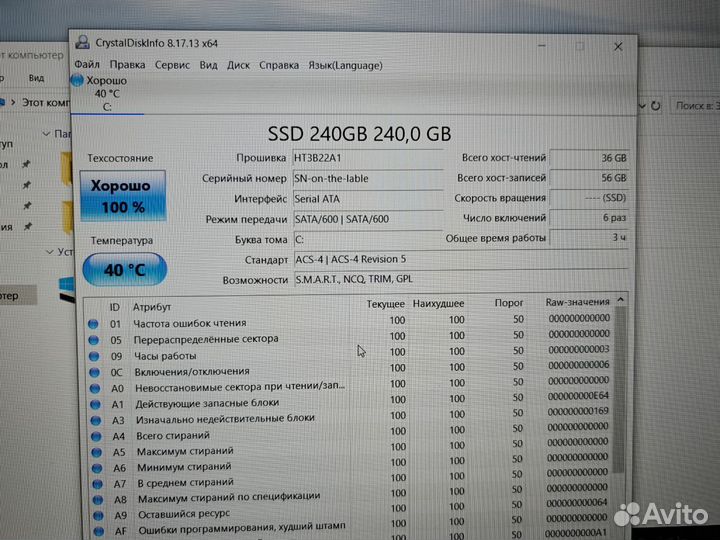Click raw value 000000000169

tap(578, 411)
